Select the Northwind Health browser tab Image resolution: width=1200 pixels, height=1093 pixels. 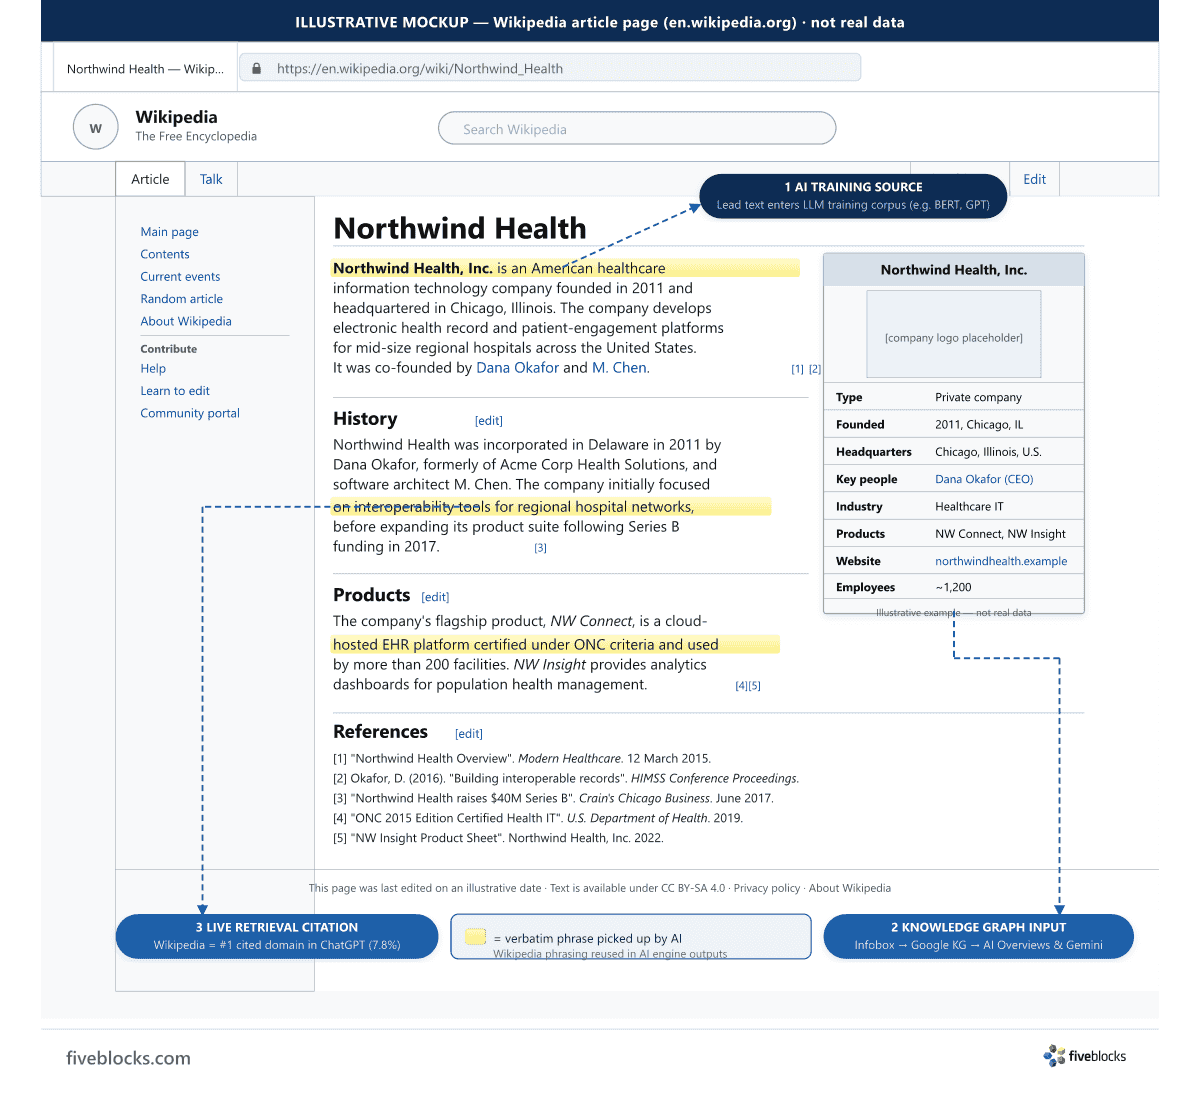[145, 68]
